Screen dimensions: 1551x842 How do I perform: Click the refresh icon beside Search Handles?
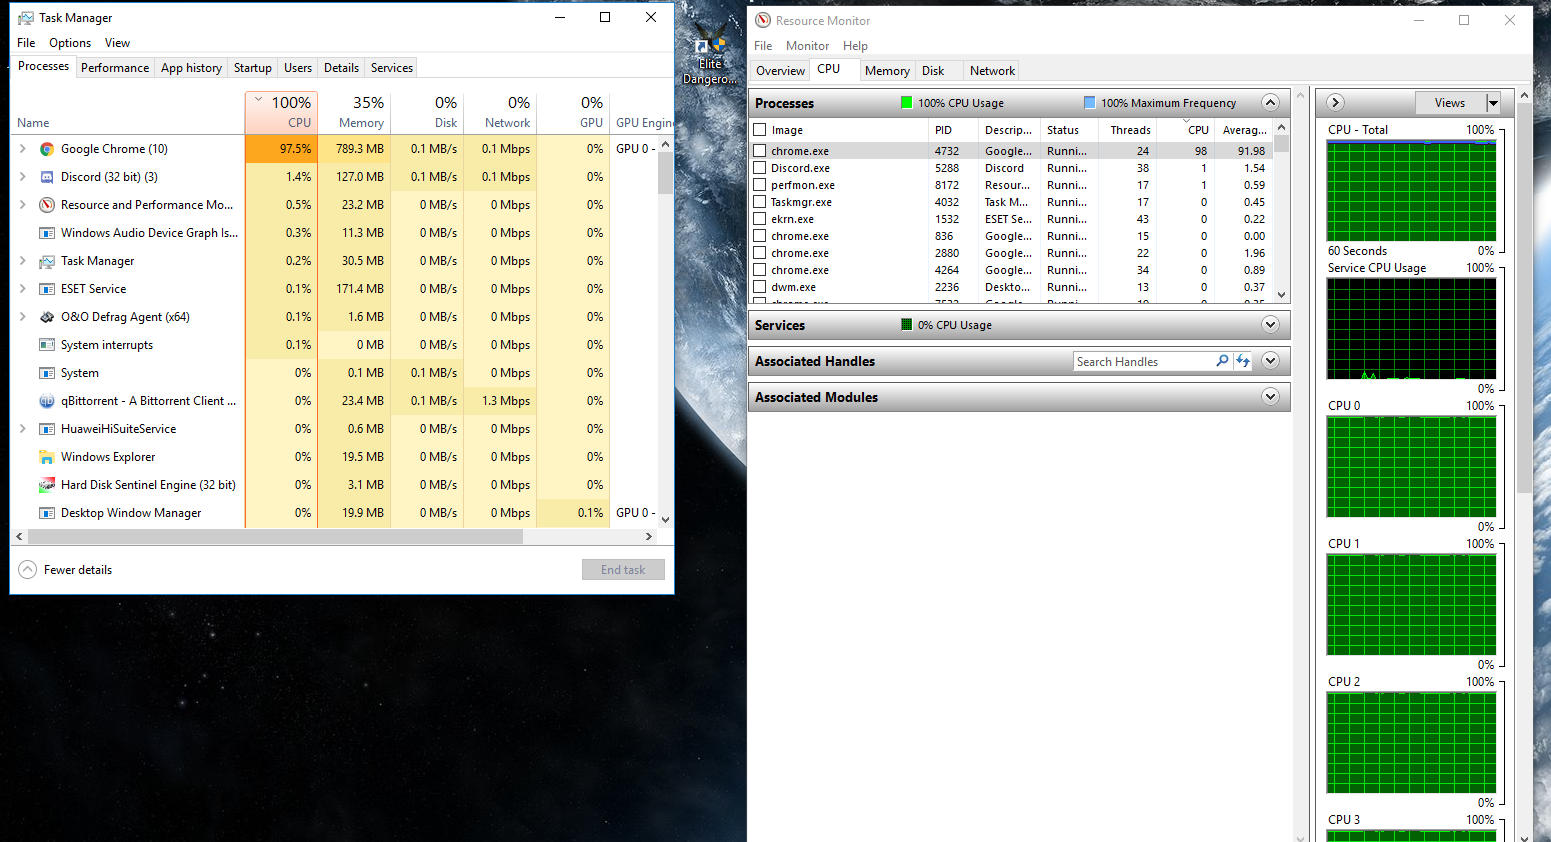1243,361
